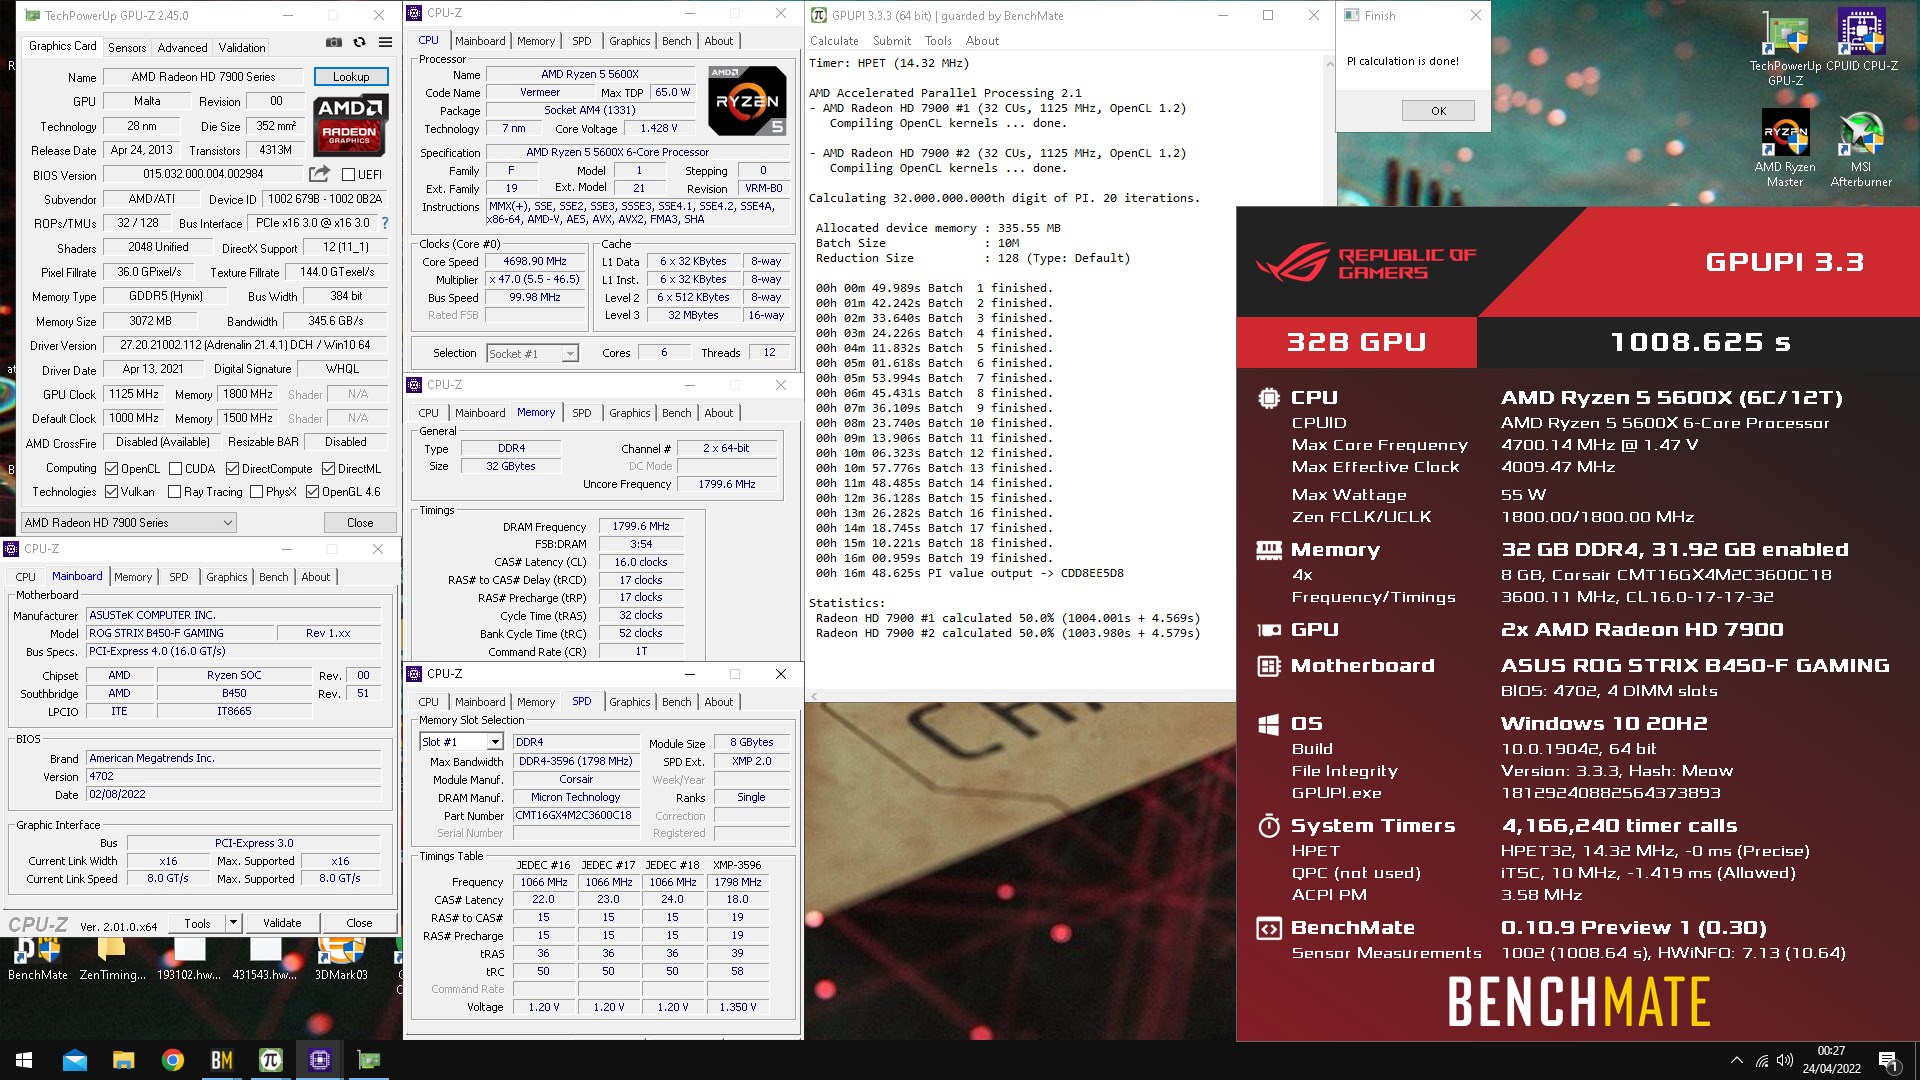Click the Lookup button in GPU-Z
Viewport: 1920px width, 1080px height.
pyautogui.click(x=351, y=76)
